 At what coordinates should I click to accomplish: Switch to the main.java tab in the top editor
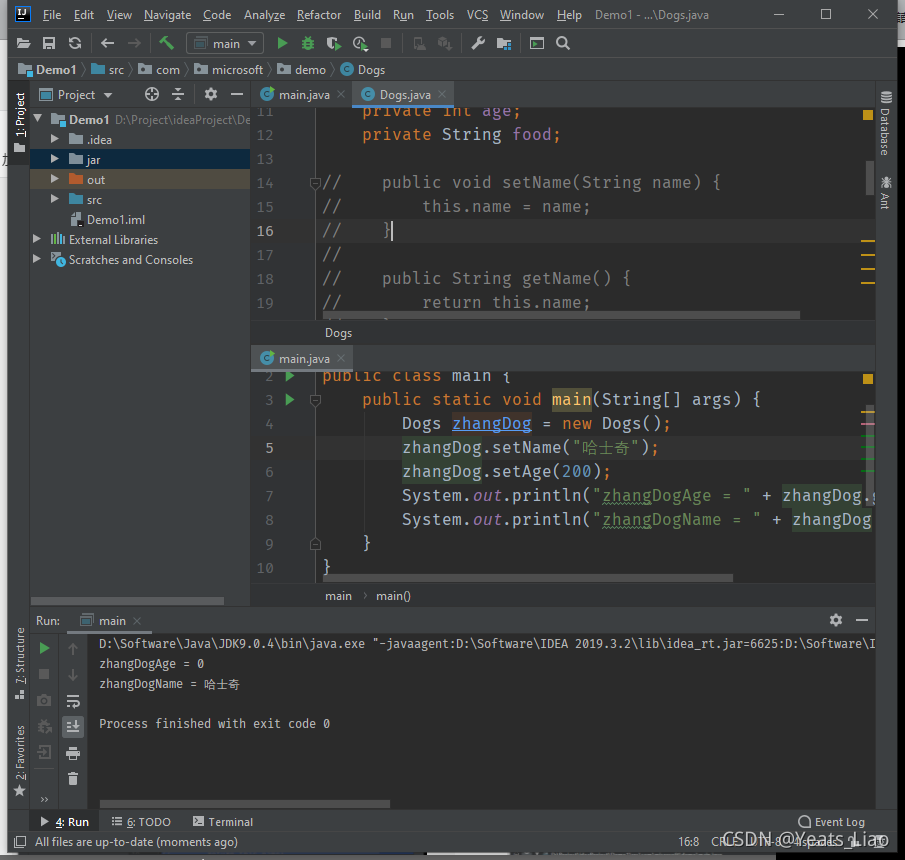pyautogui.click(x=302, y=94)
